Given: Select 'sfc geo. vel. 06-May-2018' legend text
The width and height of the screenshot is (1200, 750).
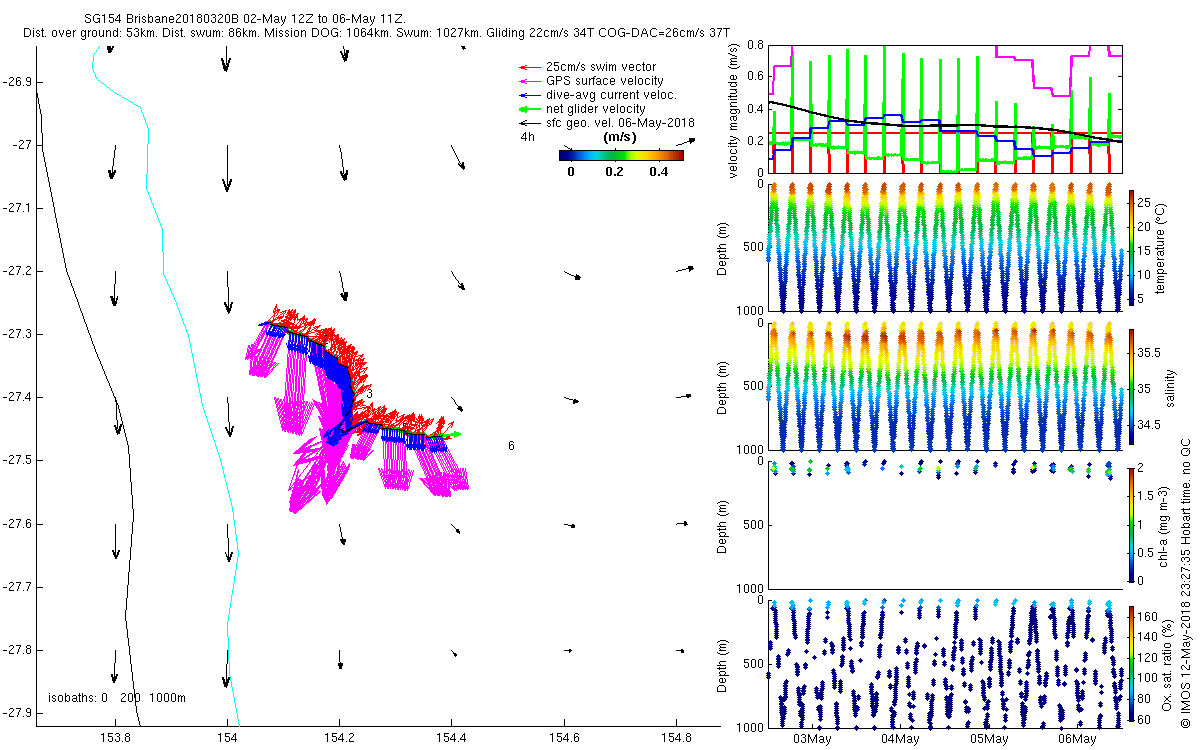Looking at the screenshot, I should coord(620,123).
